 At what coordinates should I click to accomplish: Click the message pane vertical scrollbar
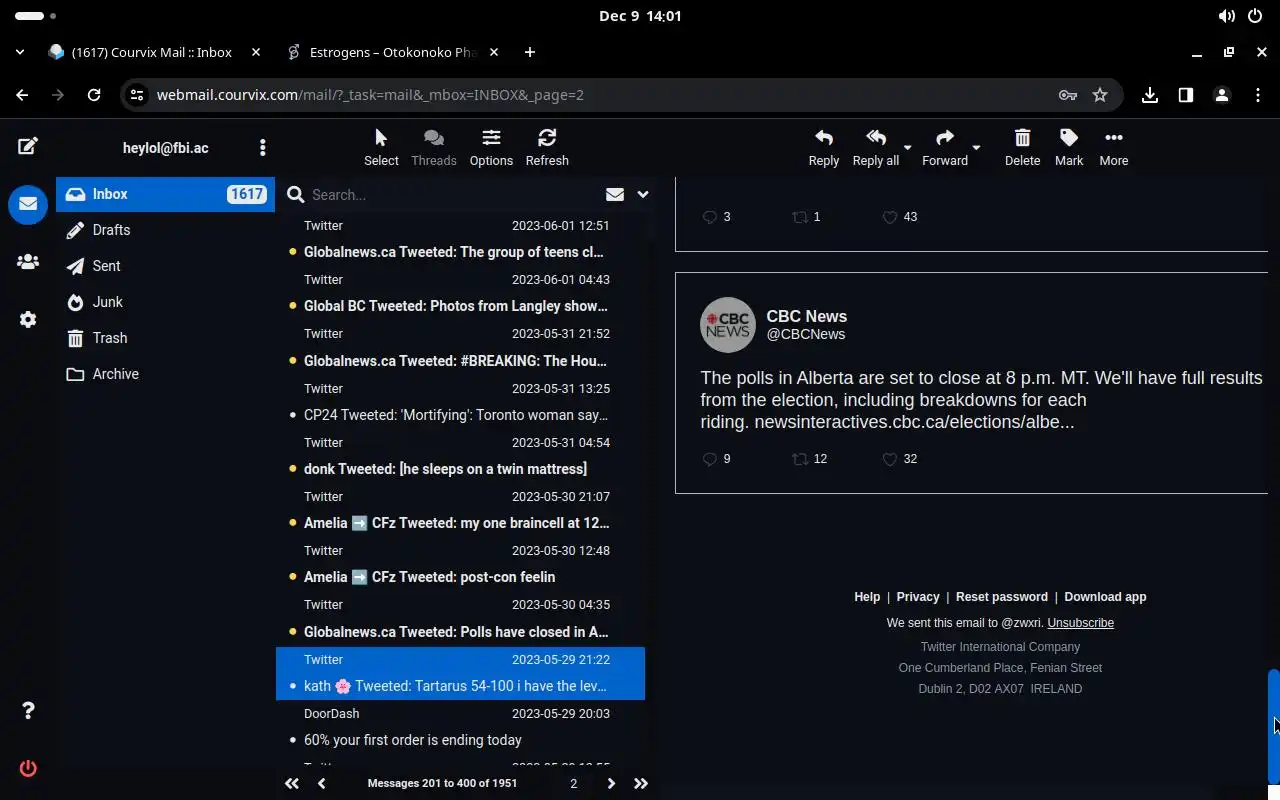coord(1273,726)
